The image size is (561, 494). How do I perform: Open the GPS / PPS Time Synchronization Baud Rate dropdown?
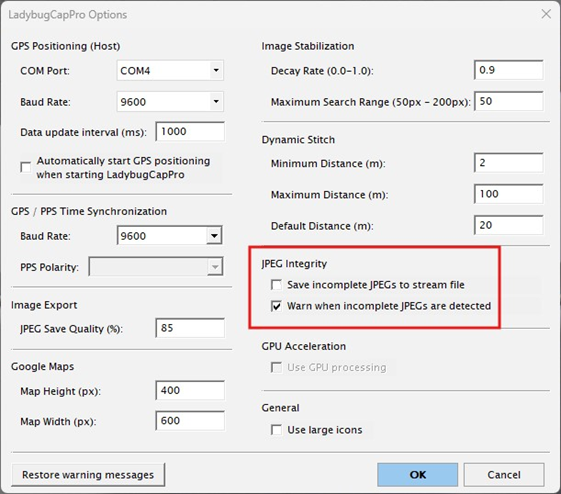[x=170, y=235]
